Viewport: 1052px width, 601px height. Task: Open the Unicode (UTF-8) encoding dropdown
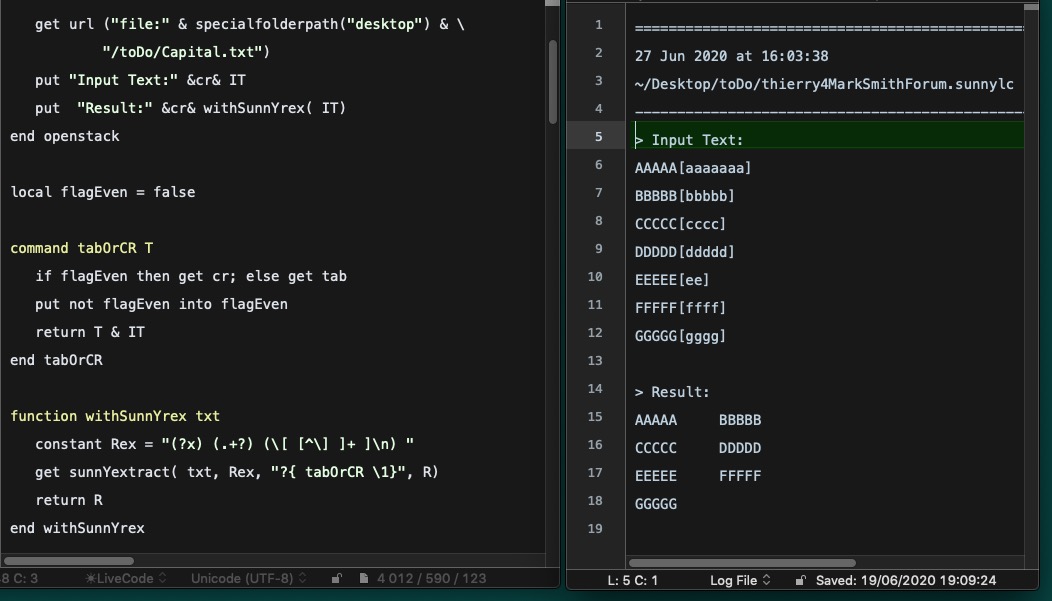(x=248, y=578)
